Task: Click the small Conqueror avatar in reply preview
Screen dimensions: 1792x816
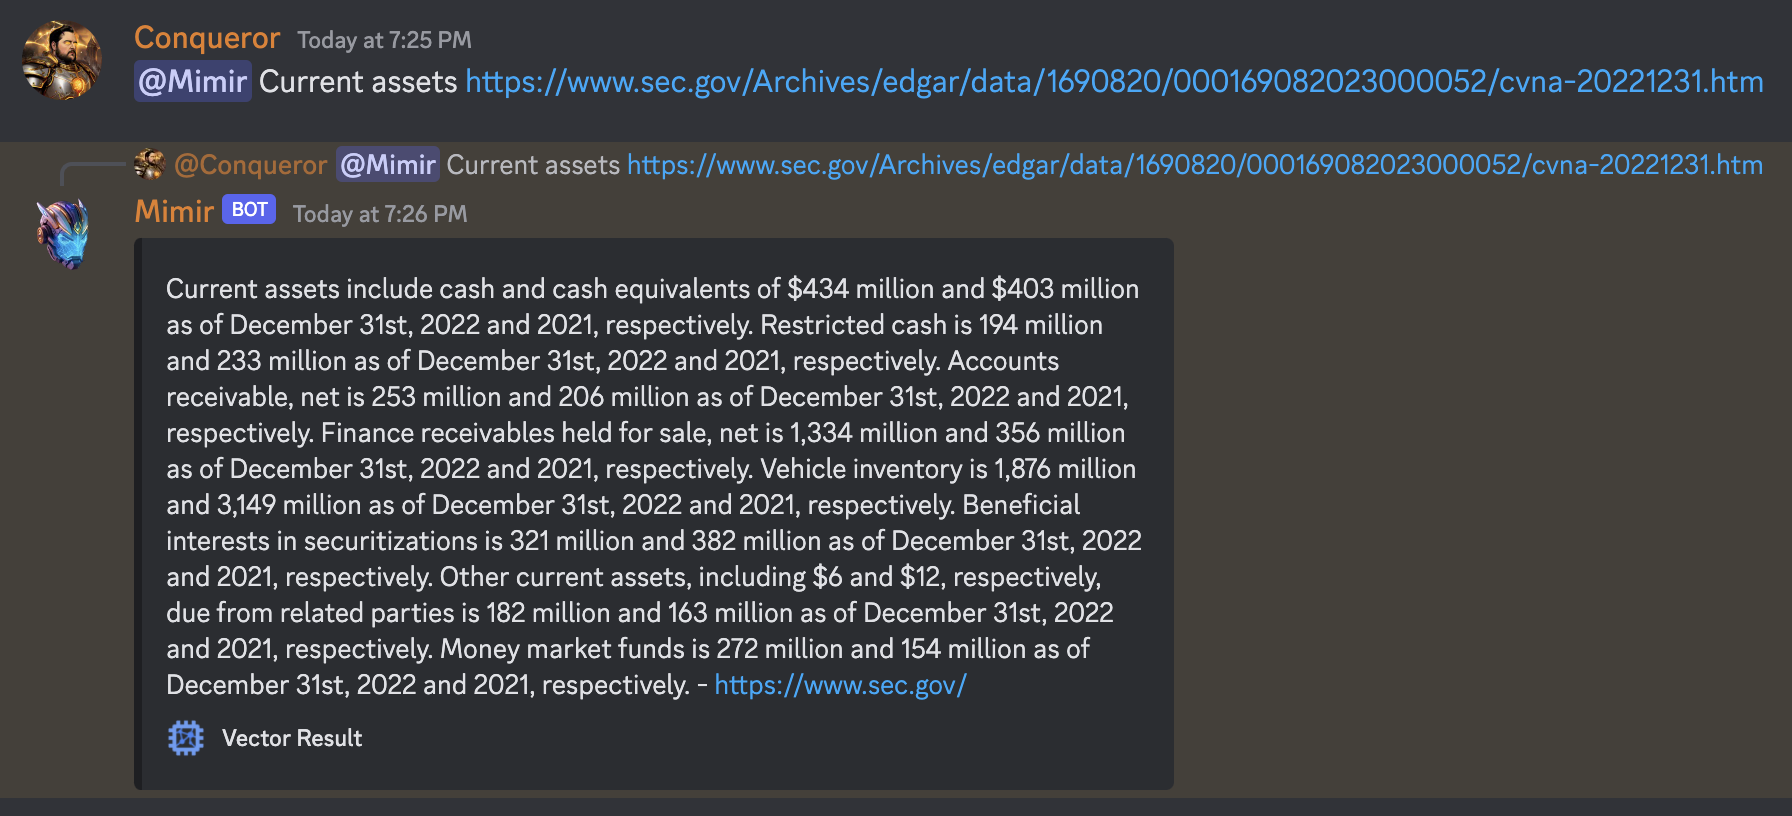Action: click(149, 164)
